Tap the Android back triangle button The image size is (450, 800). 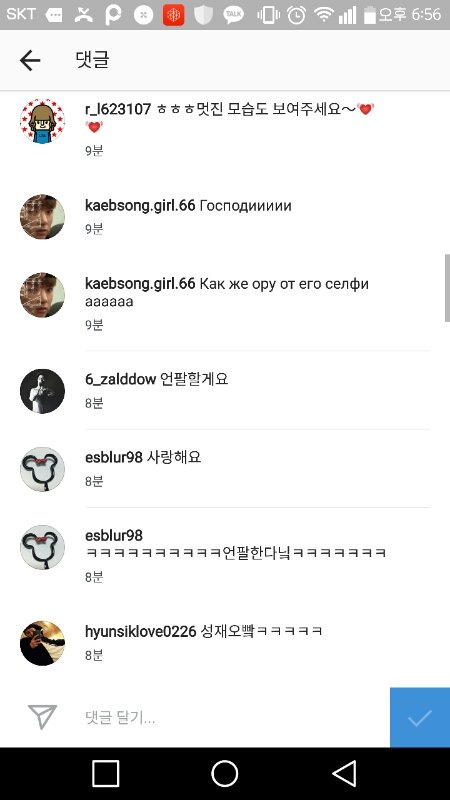pos(344,773)
